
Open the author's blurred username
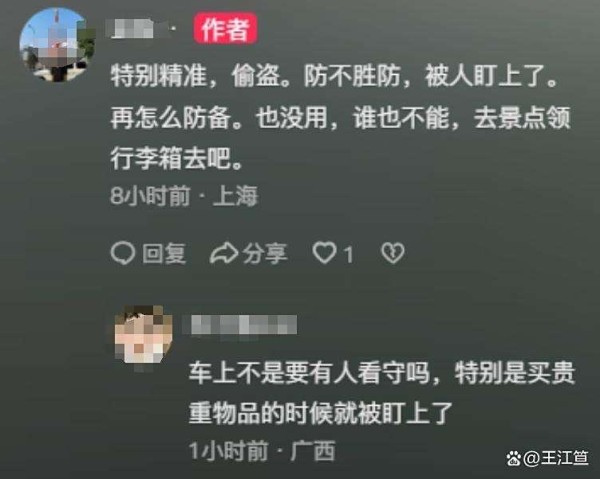pos(139,29)
